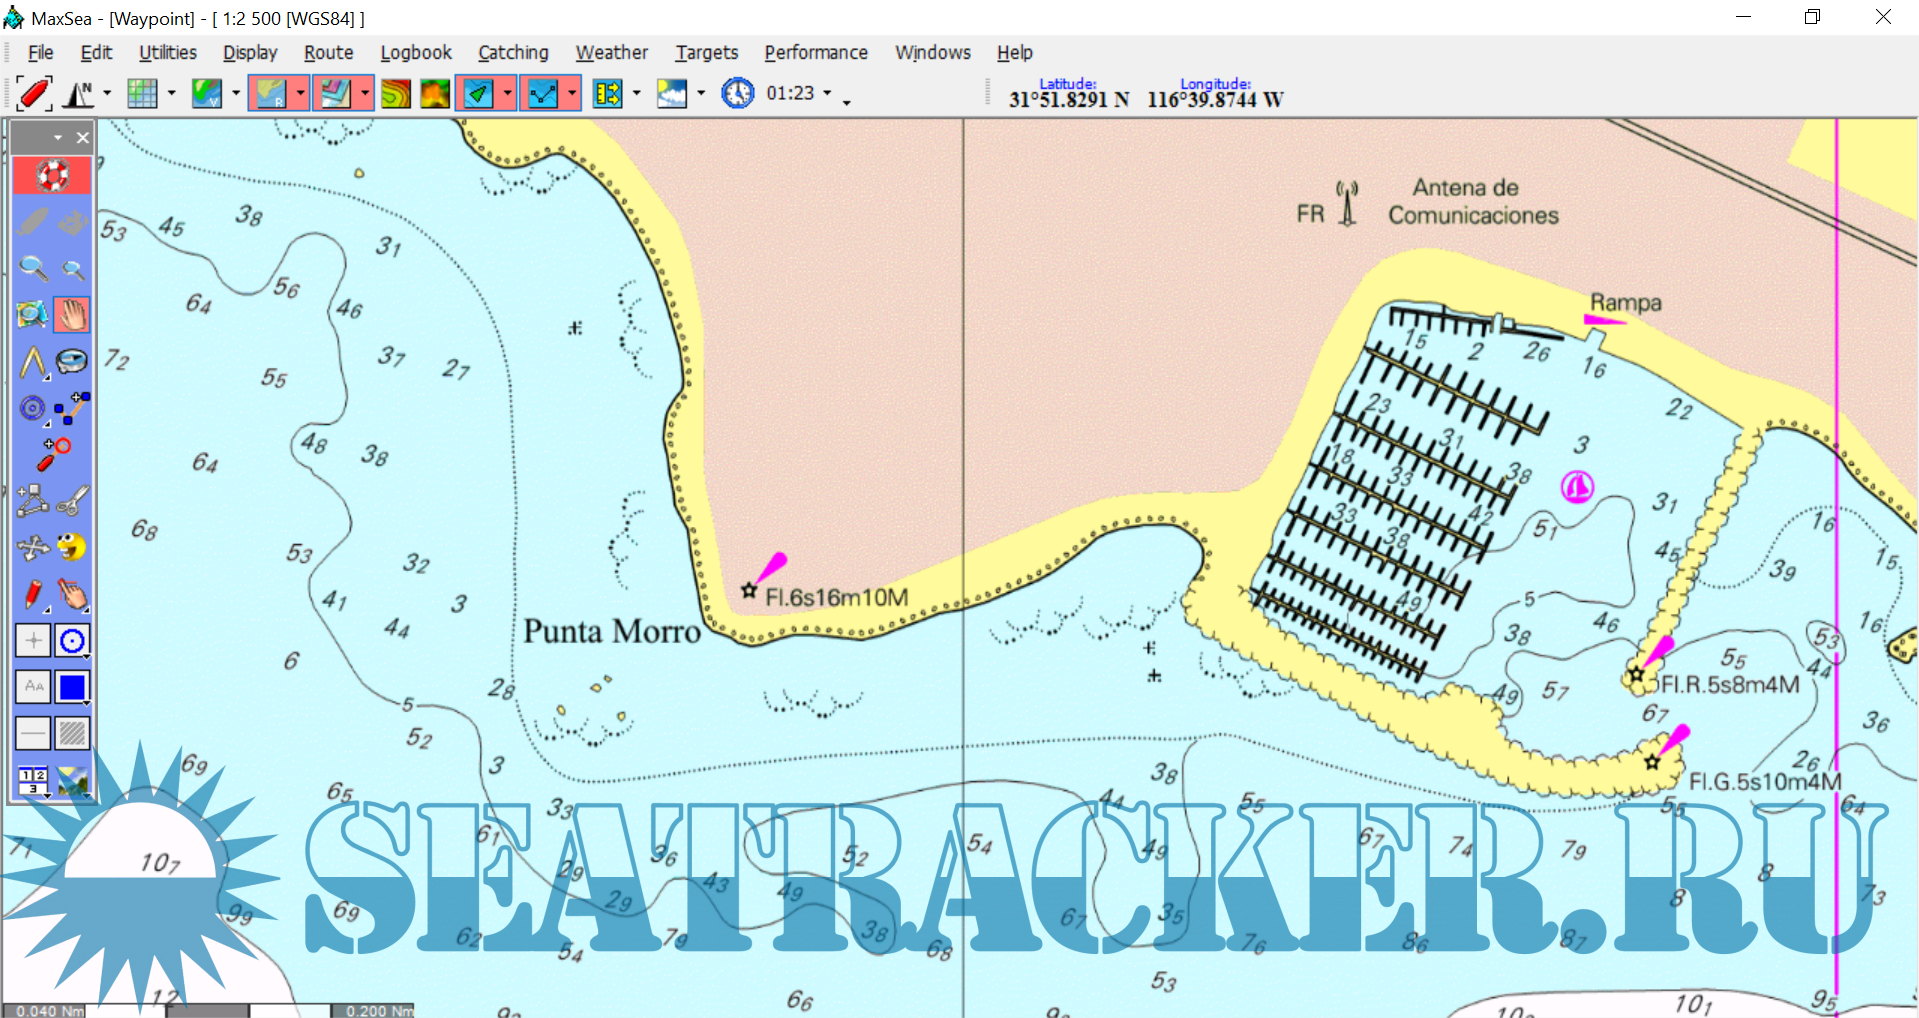Toggle the raster chart display button
This screenshot has height=1018, width=1919.
coord(270,94)
